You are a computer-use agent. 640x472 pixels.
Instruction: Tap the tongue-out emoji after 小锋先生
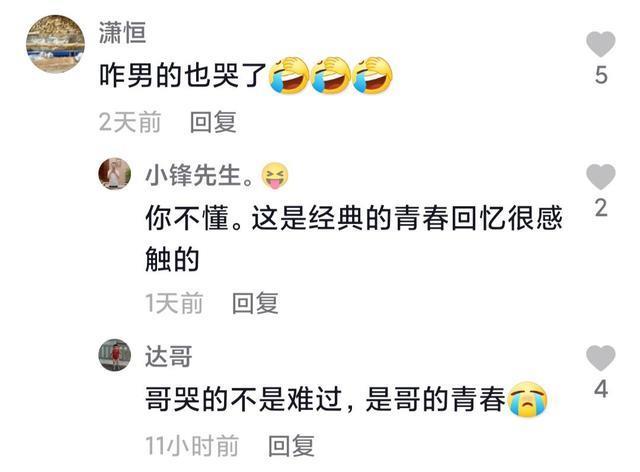pyautogui.click(x=275, y=176)
